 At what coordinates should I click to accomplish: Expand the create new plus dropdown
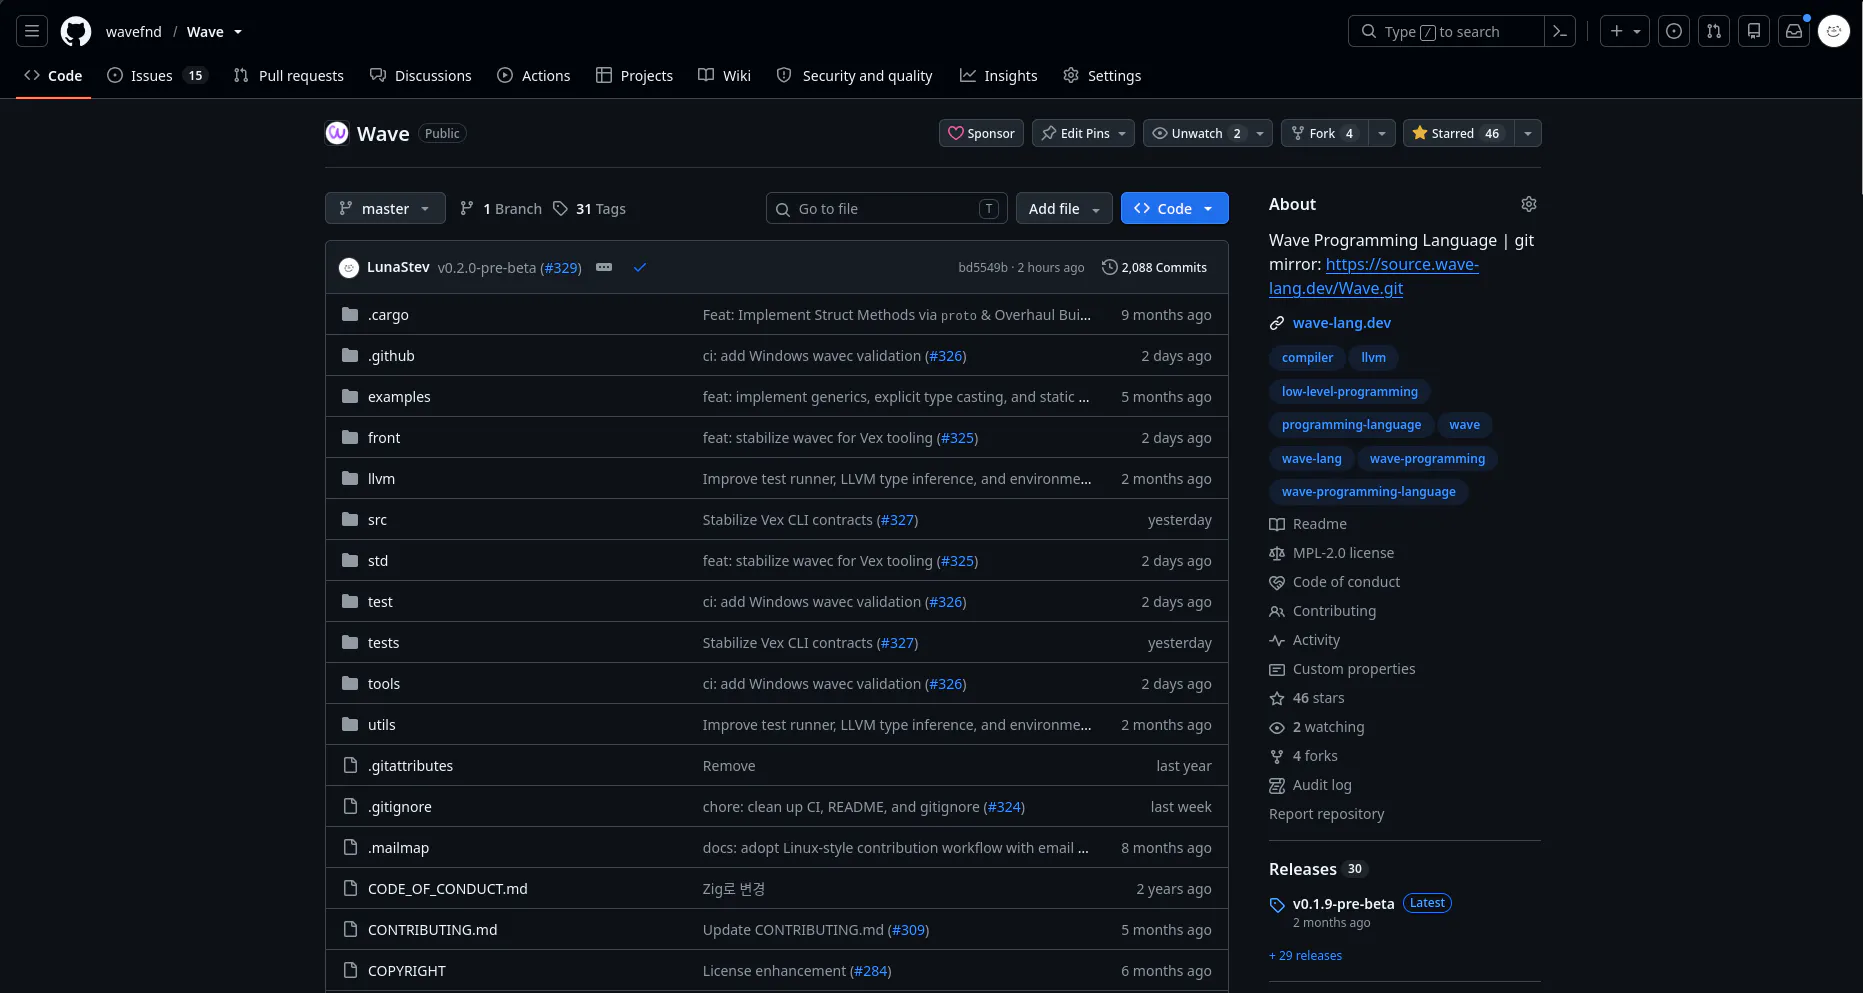[1625, 32]
